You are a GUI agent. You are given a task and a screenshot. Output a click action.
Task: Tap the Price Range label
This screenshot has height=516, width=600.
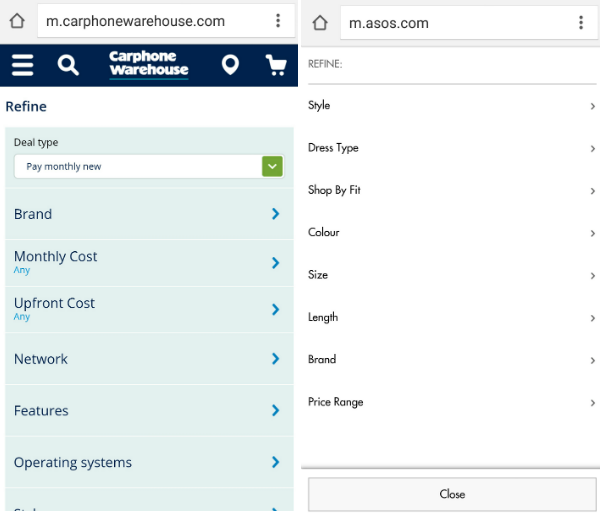[336, 402]
